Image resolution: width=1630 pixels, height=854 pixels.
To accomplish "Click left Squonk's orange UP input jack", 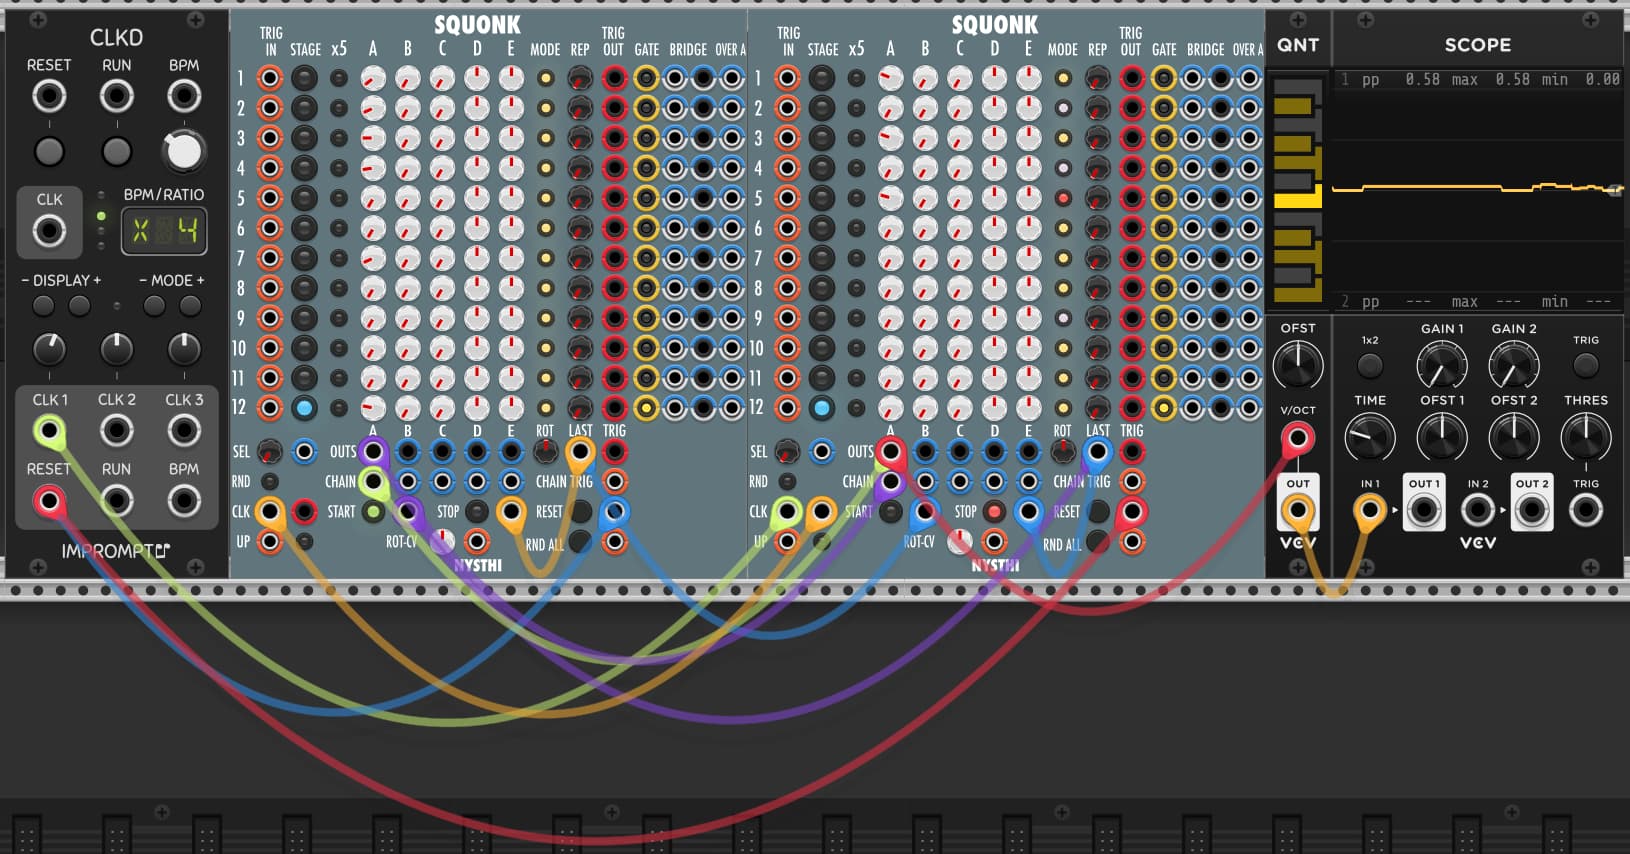I will [270, 542].
